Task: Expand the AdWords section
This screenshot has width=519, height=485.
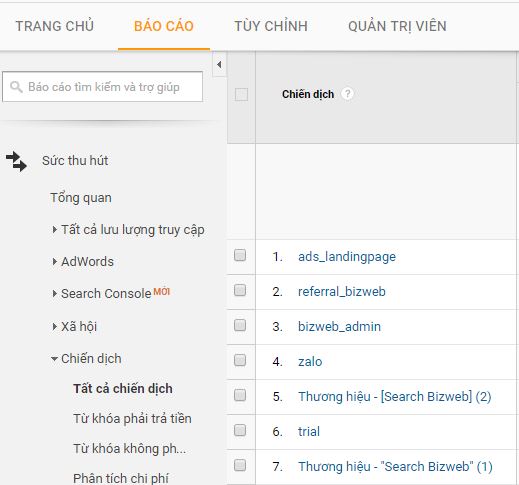Action: tap(55, 261)
